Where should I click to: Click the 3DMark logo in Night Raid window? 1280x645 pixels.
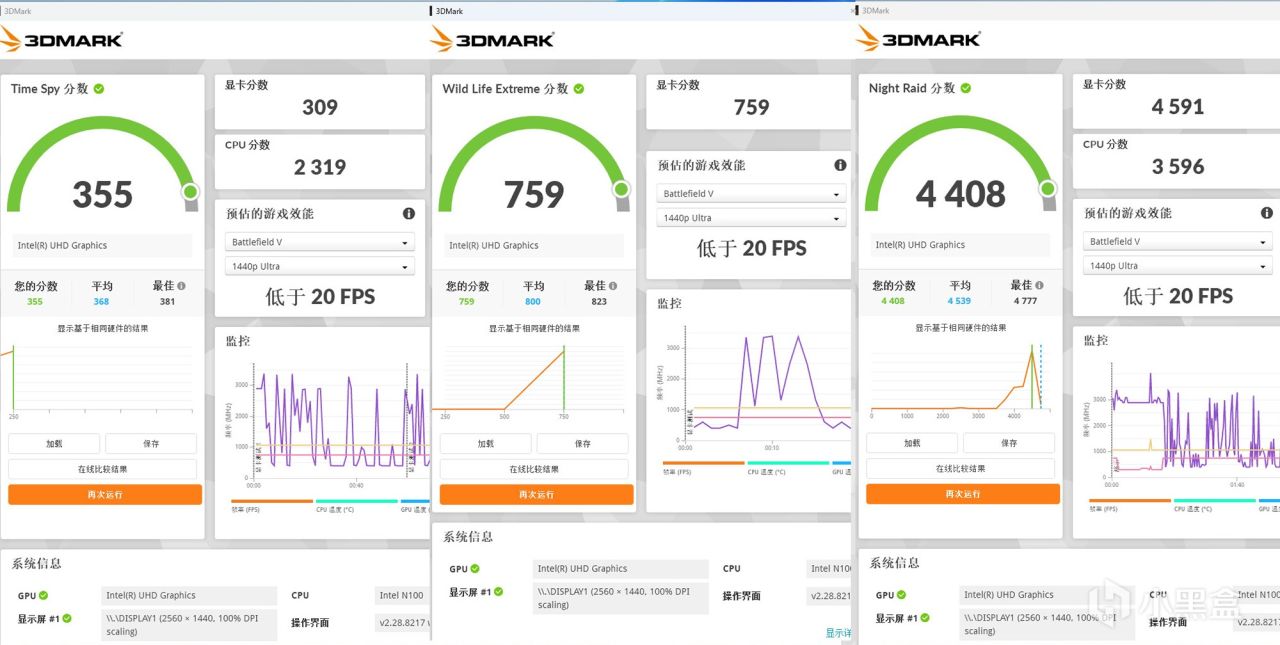(x=919, y=39)
